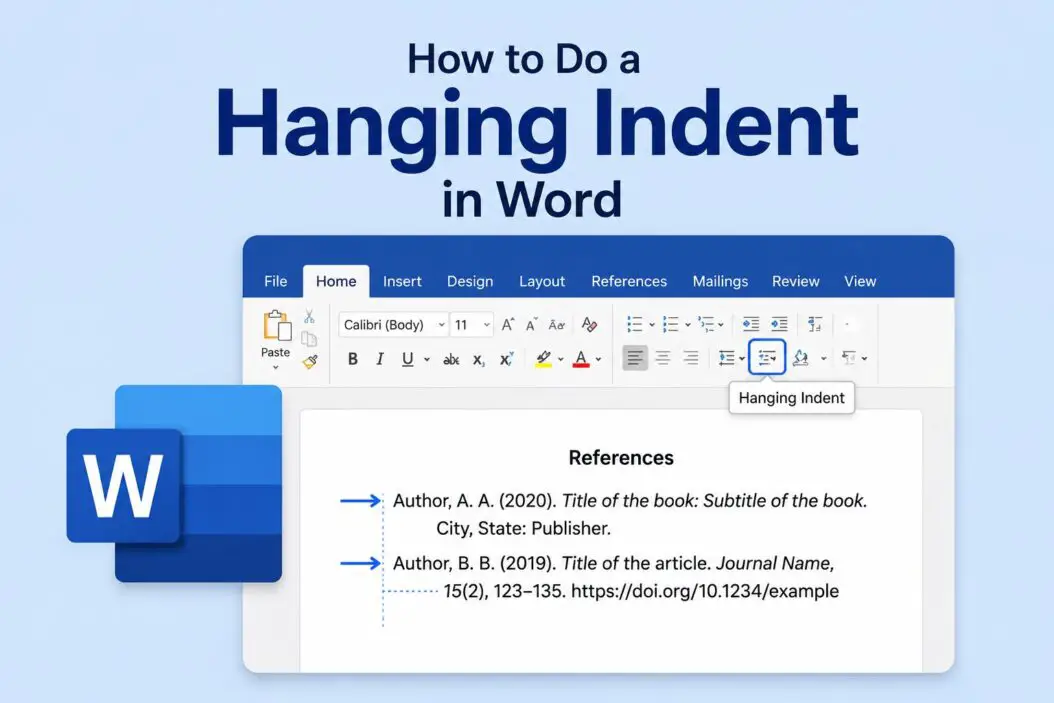1054x703 pixels.
Task: Toggle Italic formatting
Action: coord(380,359)
